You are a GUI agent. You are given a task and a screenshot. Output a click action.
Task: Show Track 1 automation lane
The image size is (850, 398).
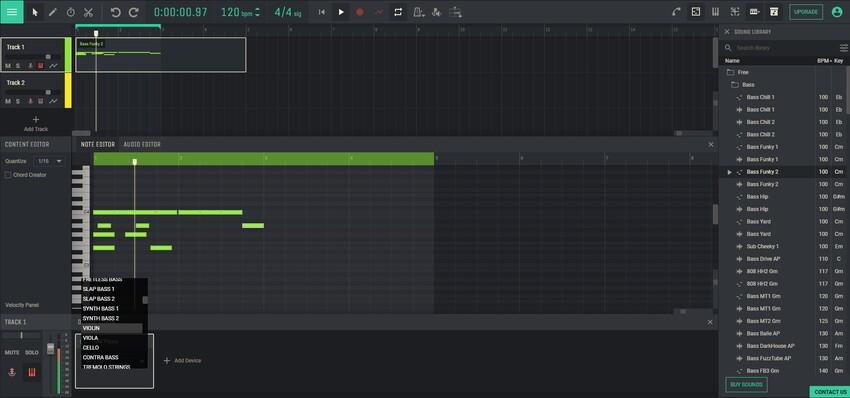click(x=53, y=66)
